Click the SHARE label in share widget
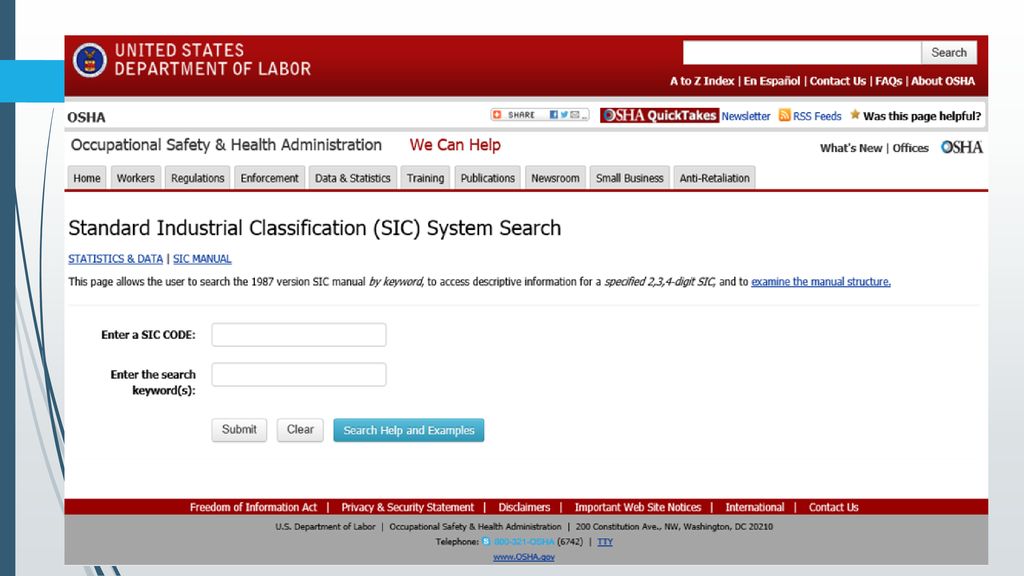The height and width of the screenshot is (576, 1024). pos(521,115)
